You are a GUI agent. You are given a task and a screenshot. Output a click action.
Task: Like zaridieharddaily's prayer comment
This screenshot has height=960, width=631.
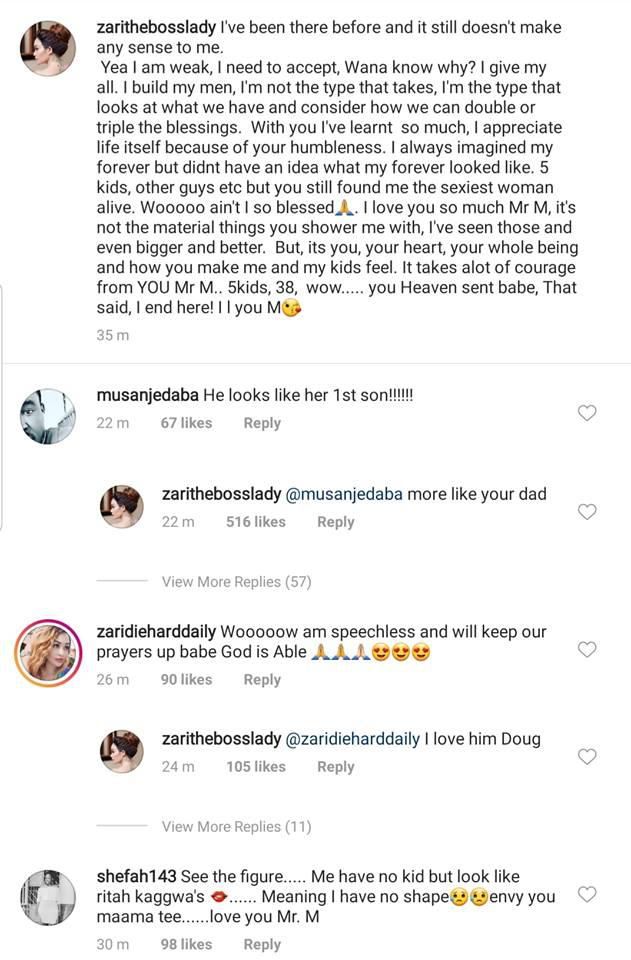pyautogui.click(x=587, y=648)
